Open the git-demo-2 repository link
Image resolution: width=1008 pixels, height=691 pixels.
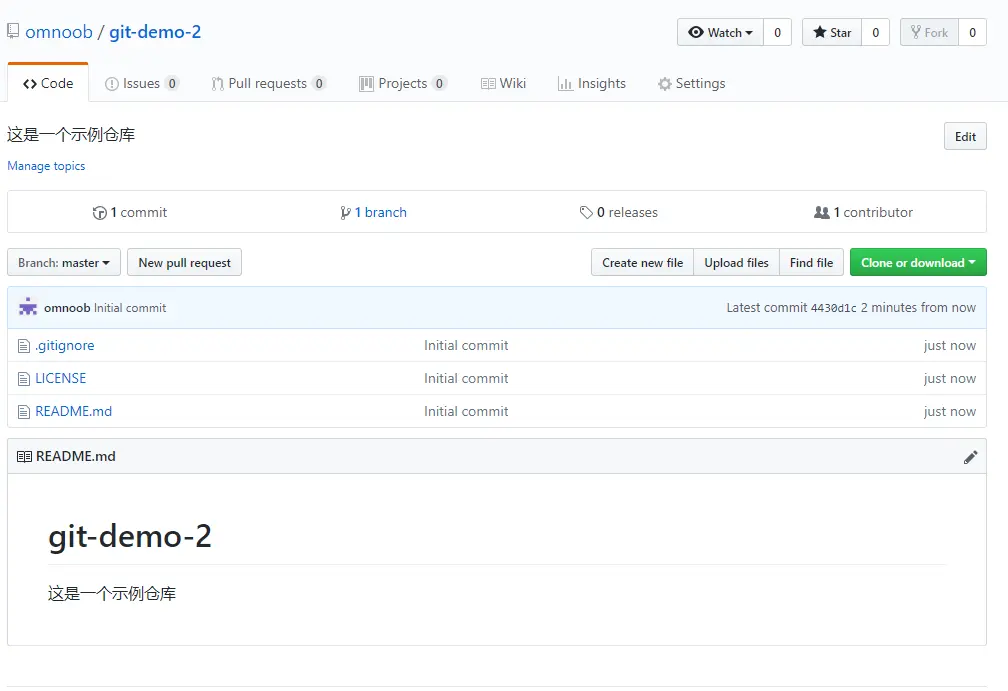(155, 31)
